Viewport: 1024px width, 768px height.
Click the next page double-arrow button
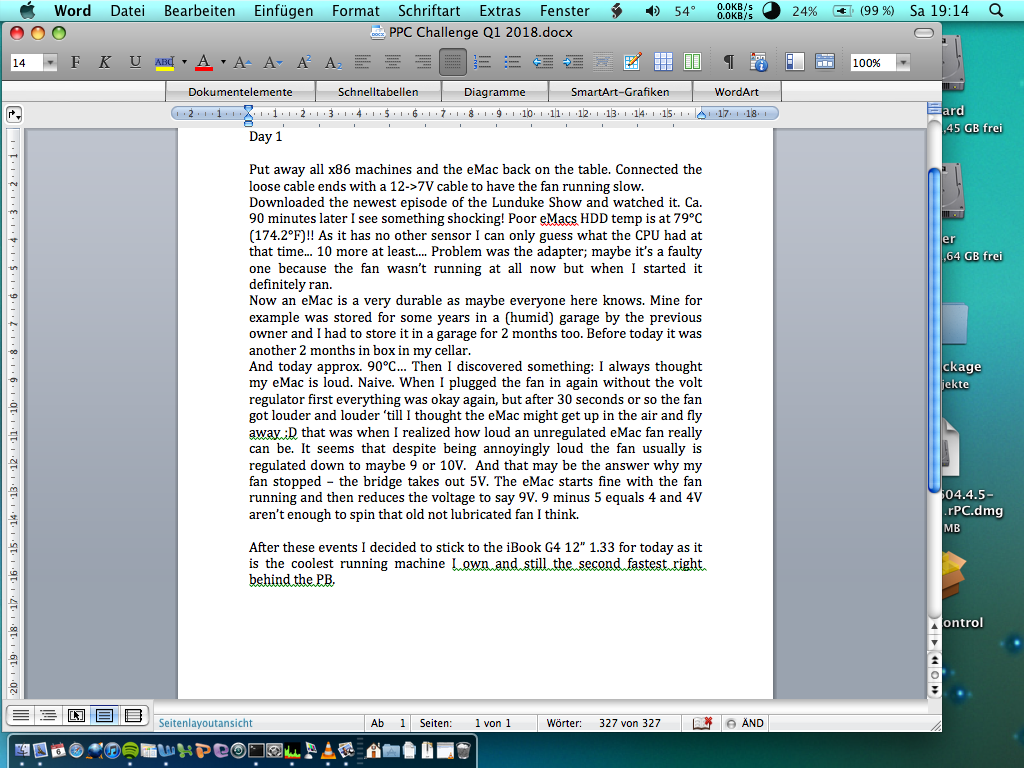pyautogui.click(x=935, y=690)
